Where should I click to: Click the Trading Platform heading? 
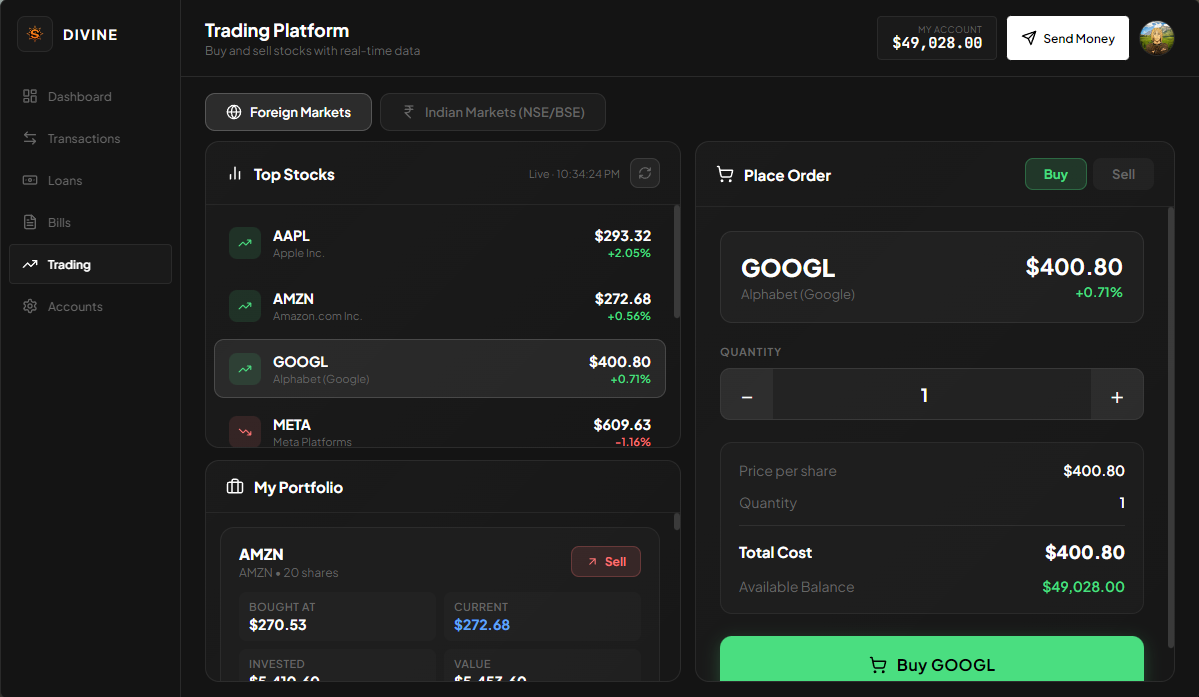click(x=277, y=31)
